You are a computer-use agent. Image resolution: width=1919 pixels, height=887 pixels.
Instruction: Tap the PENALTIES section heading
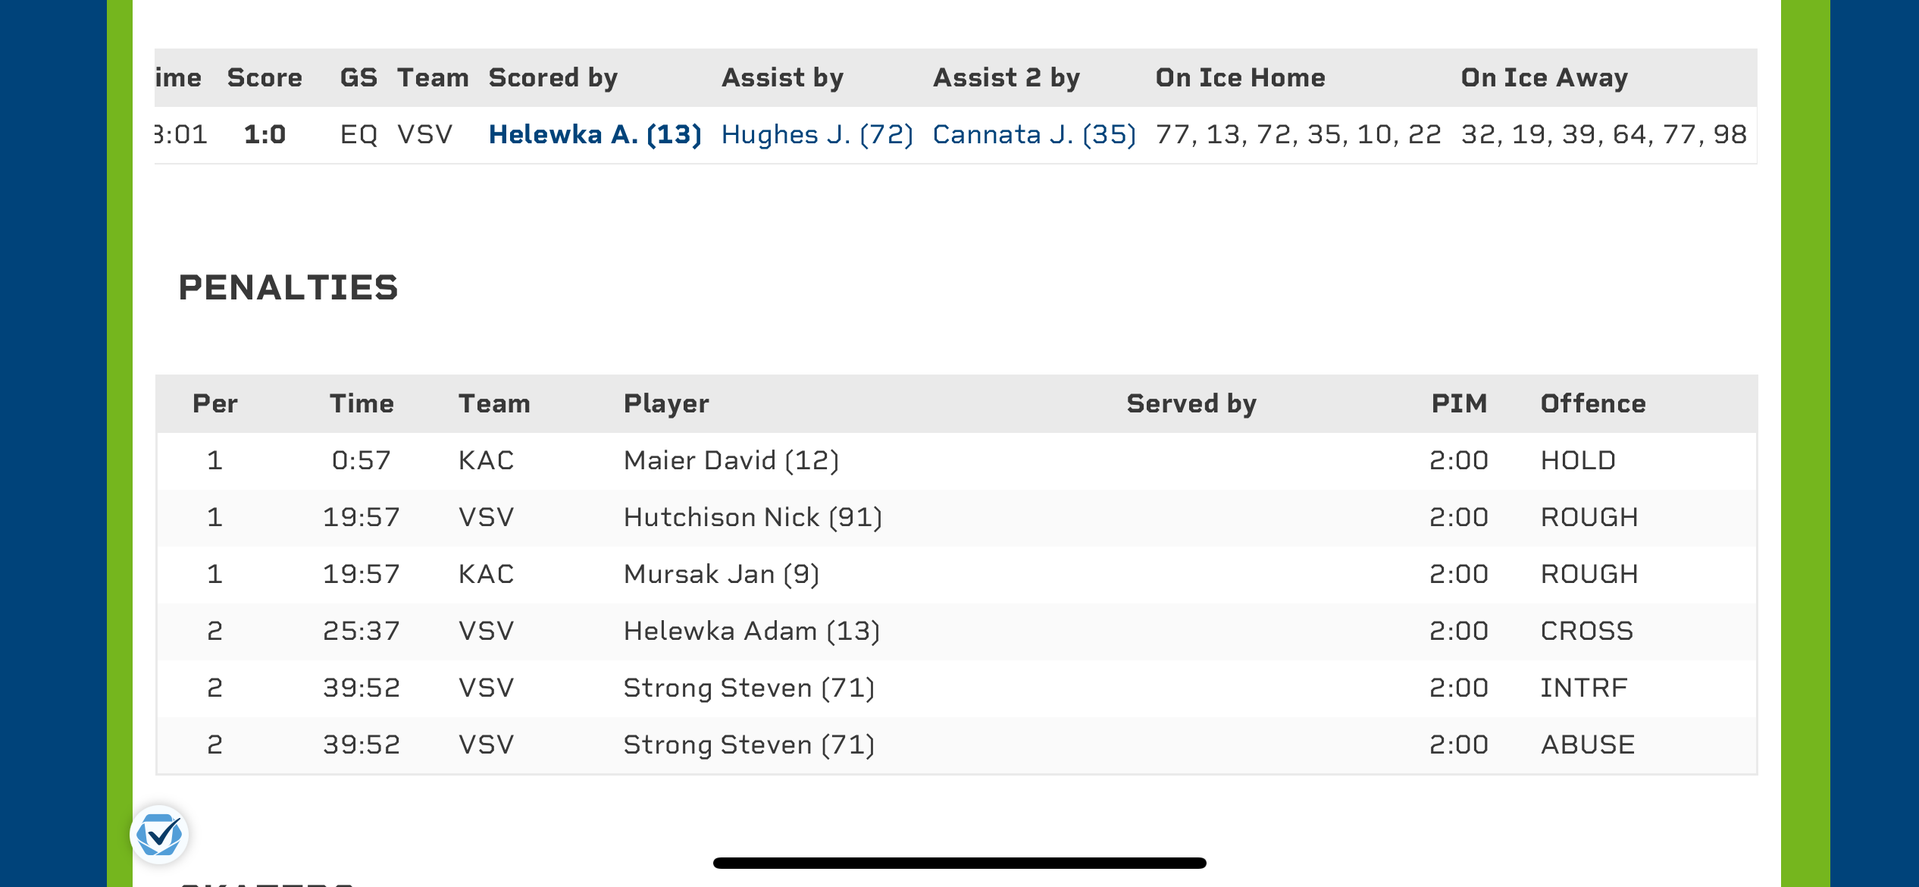click(288, 288)
